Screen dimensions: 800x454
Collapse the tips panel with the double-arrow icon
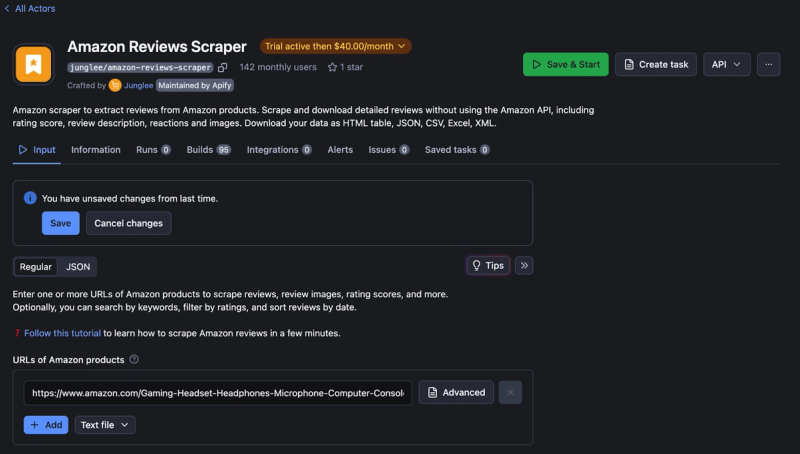(x=524, y=265)
